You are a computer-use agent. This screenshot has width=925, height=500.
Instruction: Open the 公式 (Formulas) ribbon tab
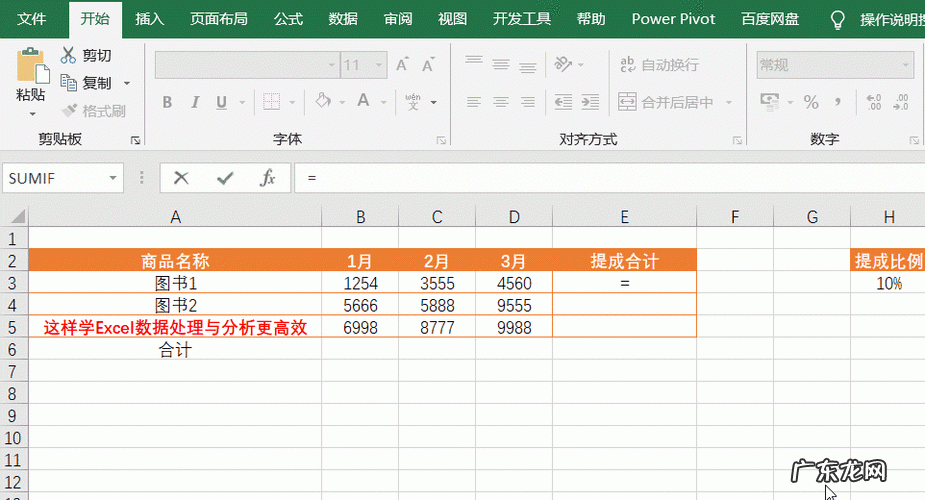(x=288, y=19)
